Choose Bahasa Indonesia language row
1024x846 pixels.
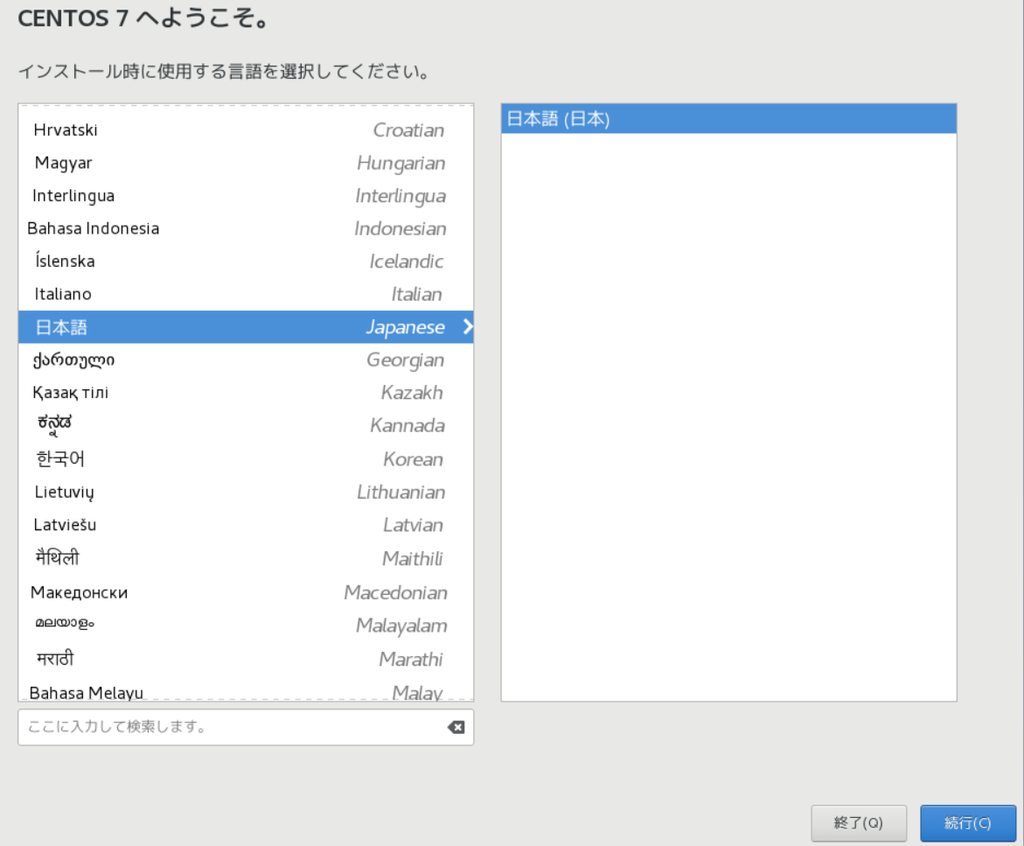click(x=246, y=228)
